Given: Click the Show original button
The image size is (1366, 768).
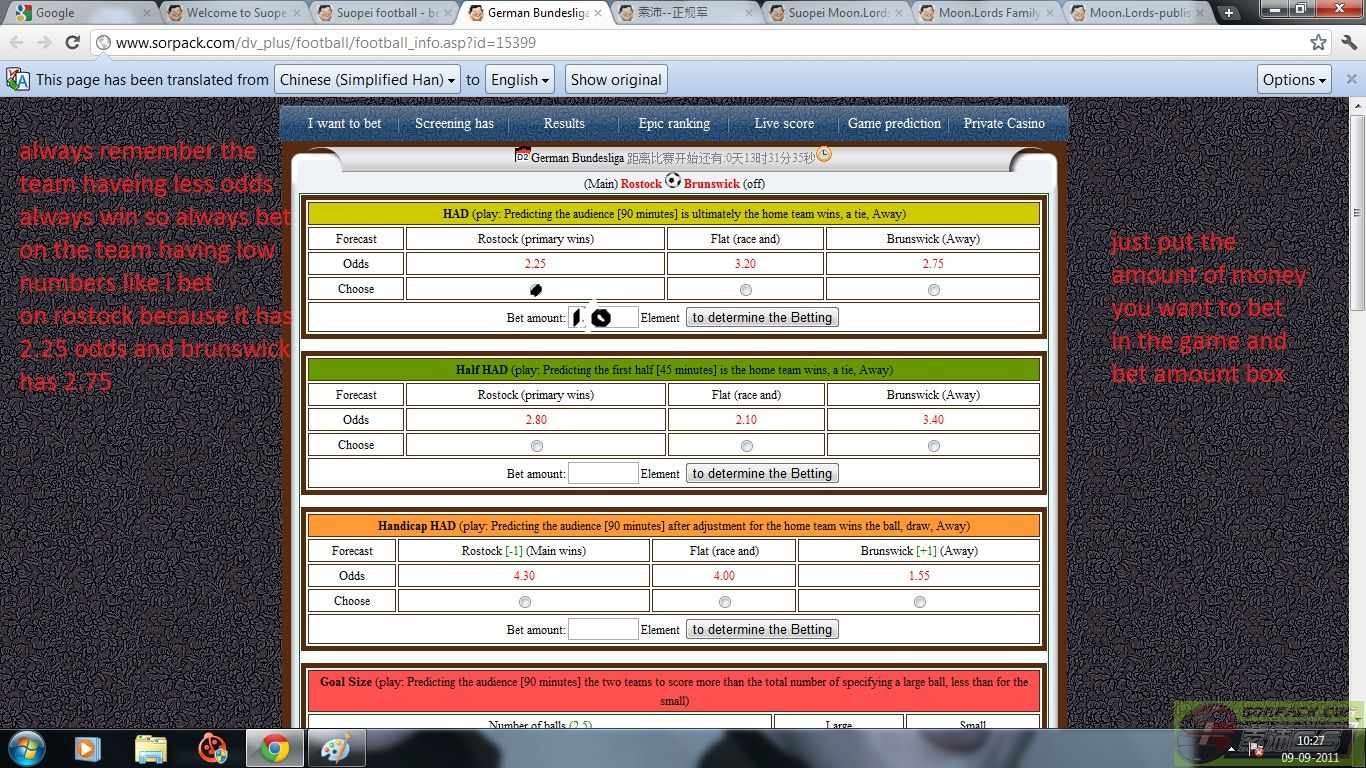Looking at the screenshot, I should (x=616, y=80).
